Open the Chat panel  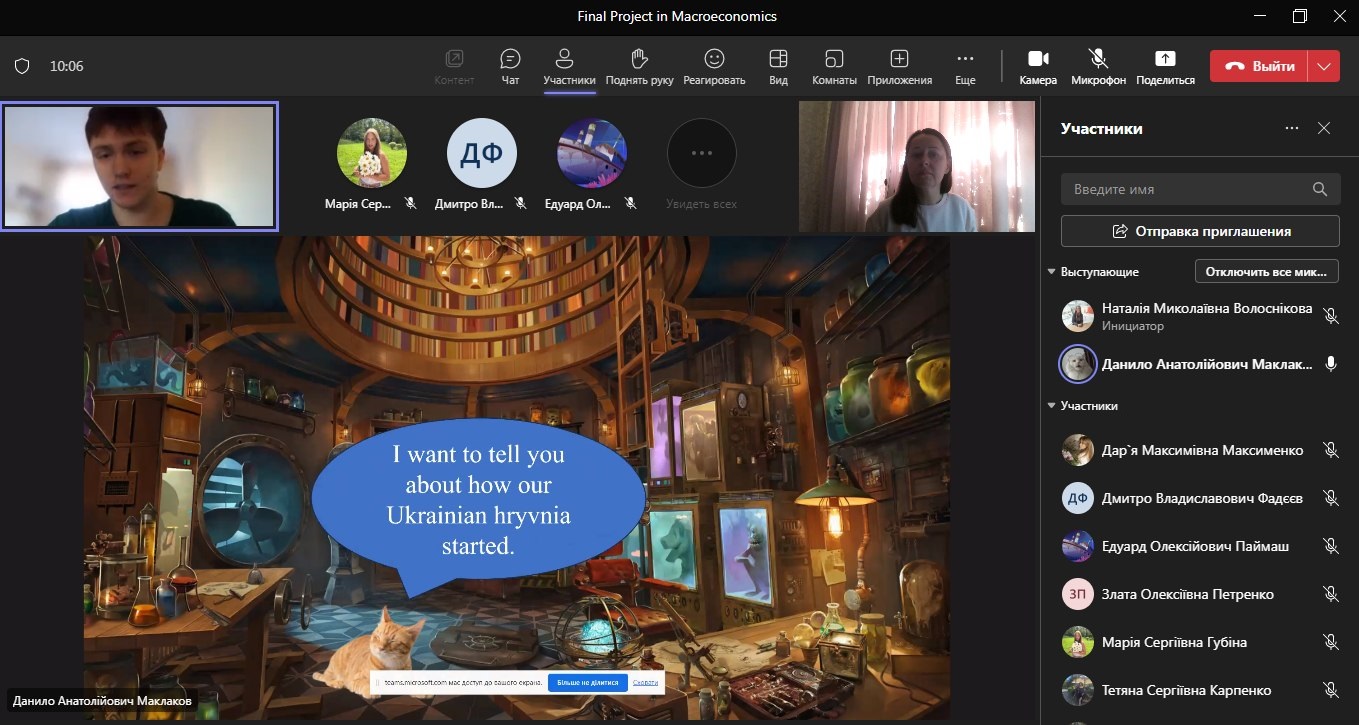tap(510, 59)
